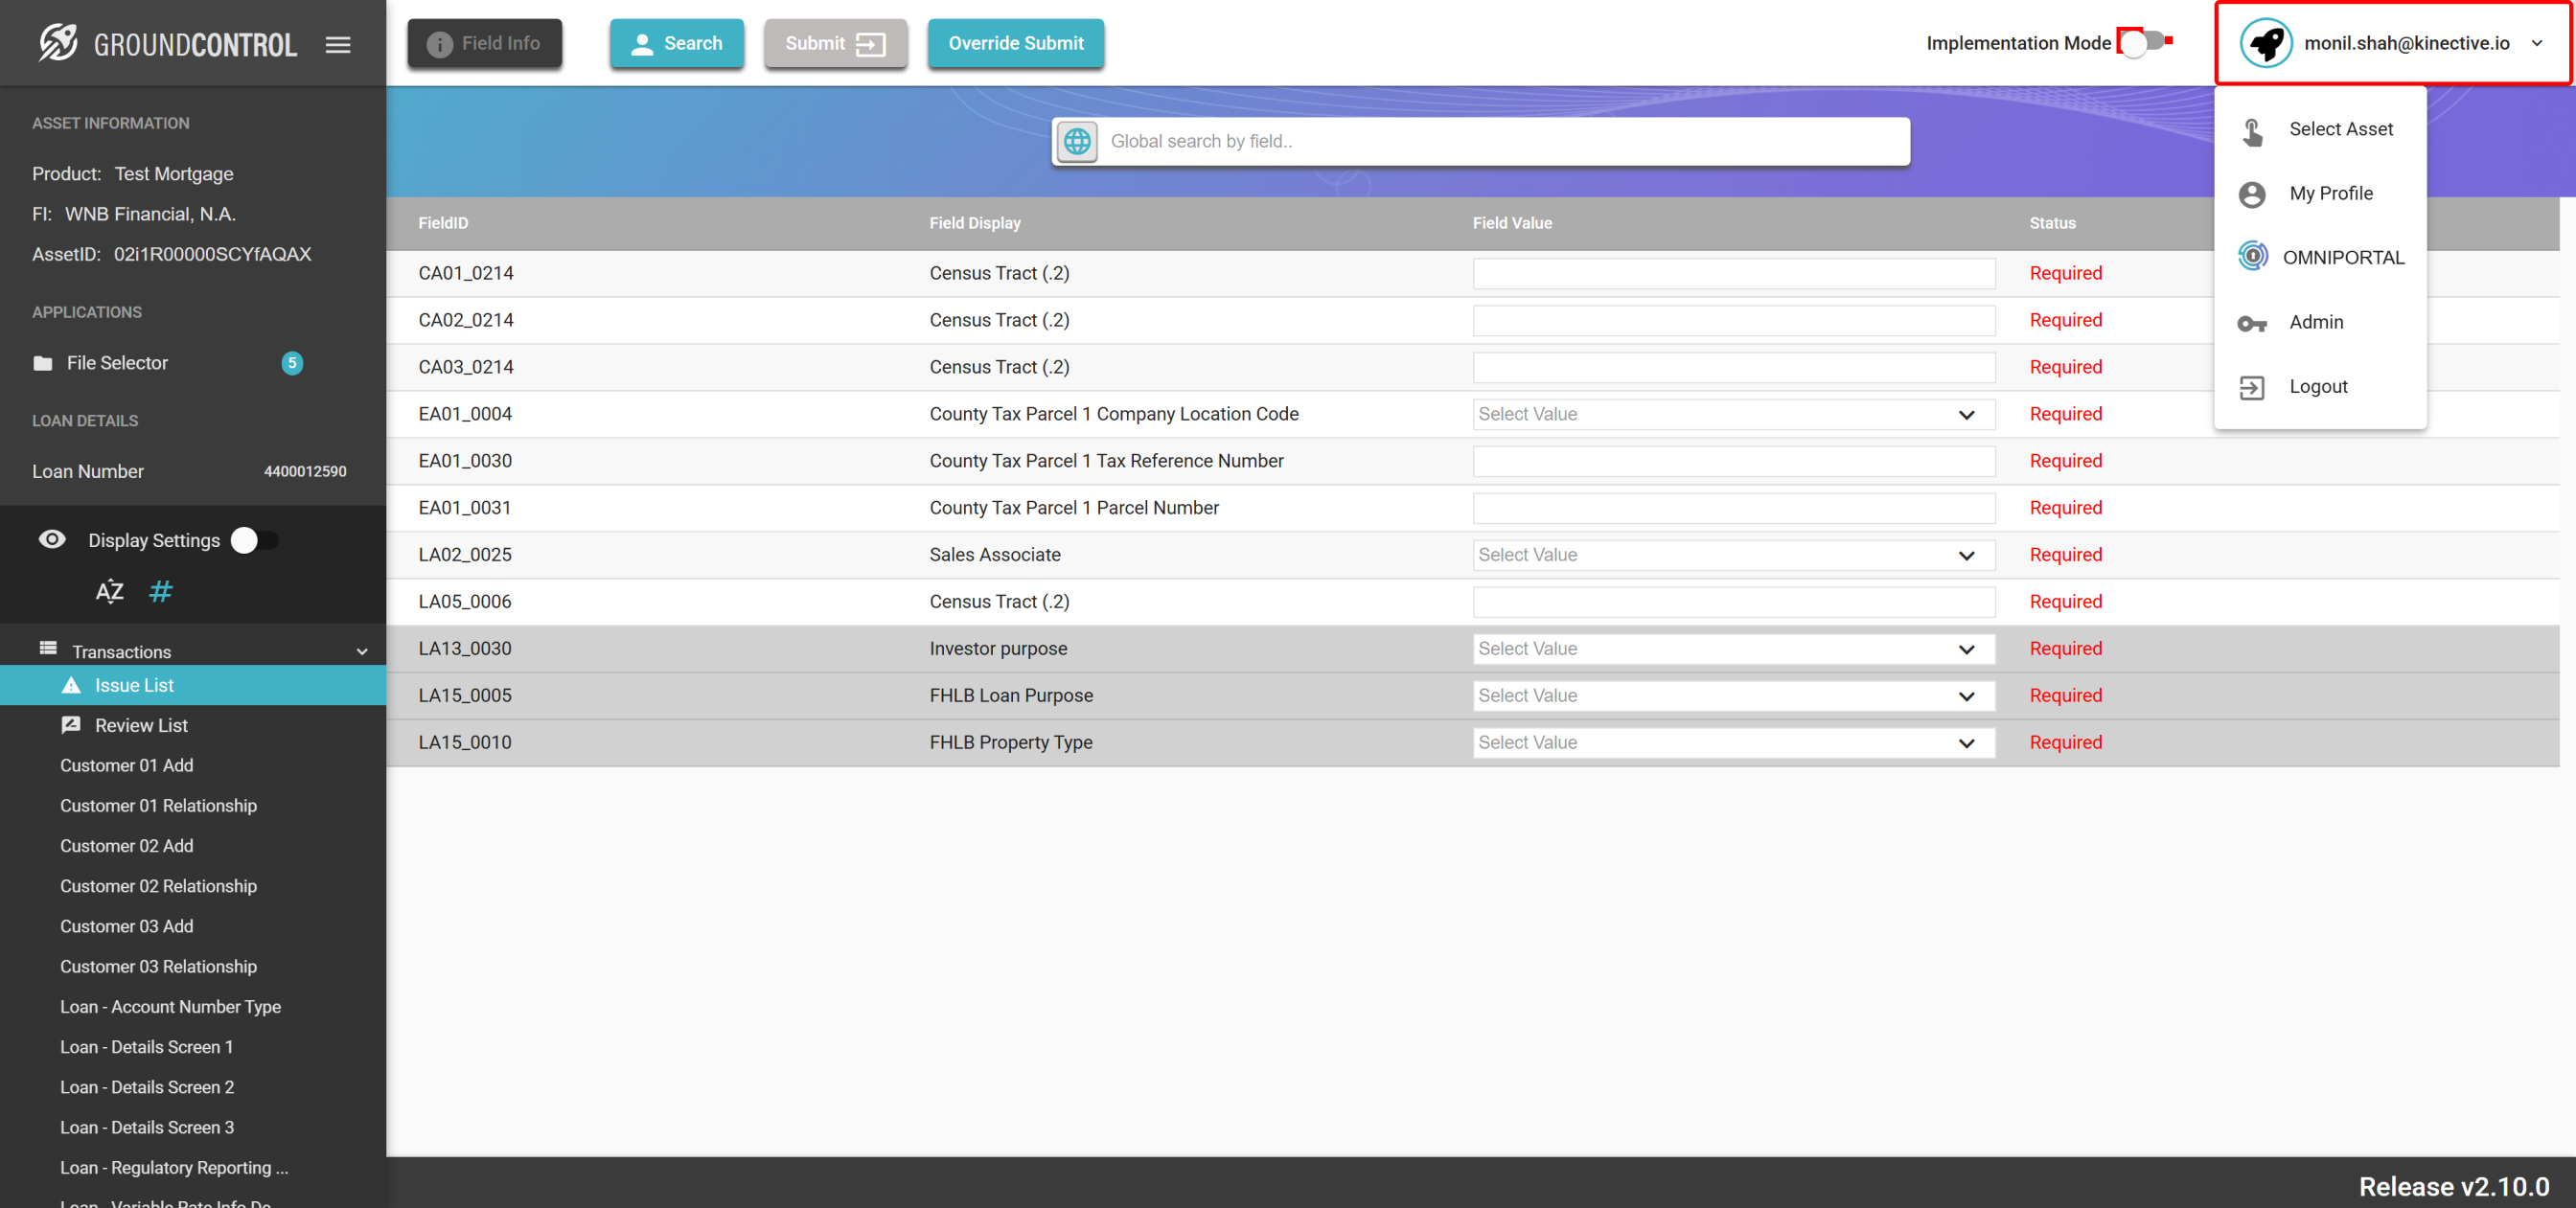
Task: Click the Global search by field input
Action: [1500, 141]
